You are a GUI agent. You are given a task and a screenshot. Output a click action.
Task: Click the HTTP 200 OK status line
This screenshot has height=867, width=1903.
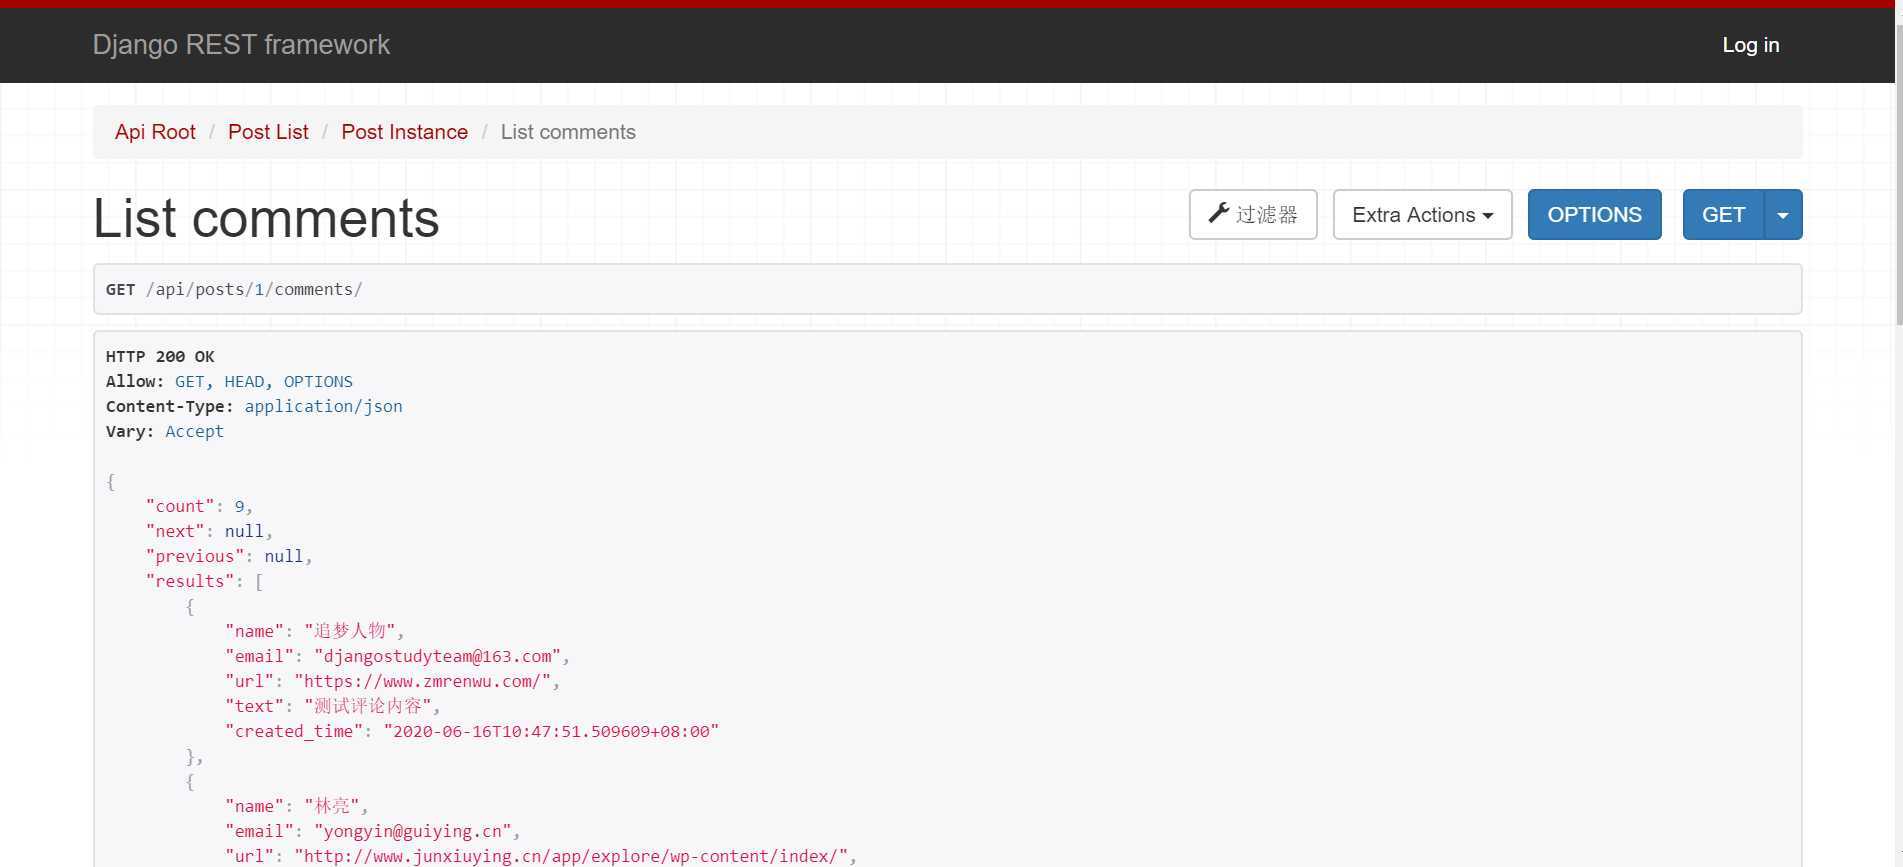pyautogui.click(x=160, y=356)
